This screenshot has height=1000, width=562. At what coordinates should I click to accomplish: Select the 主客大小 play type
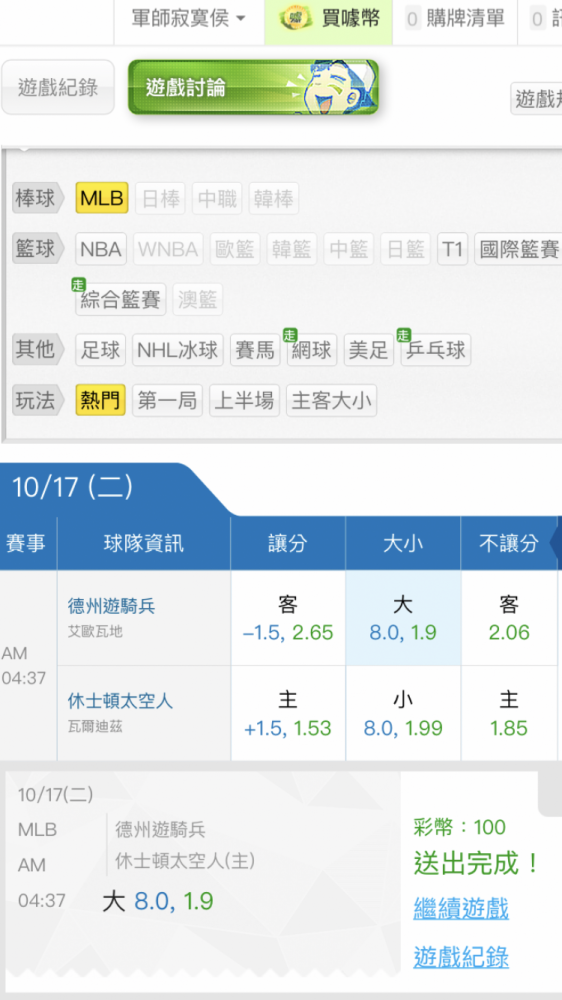tap(331, 400)
